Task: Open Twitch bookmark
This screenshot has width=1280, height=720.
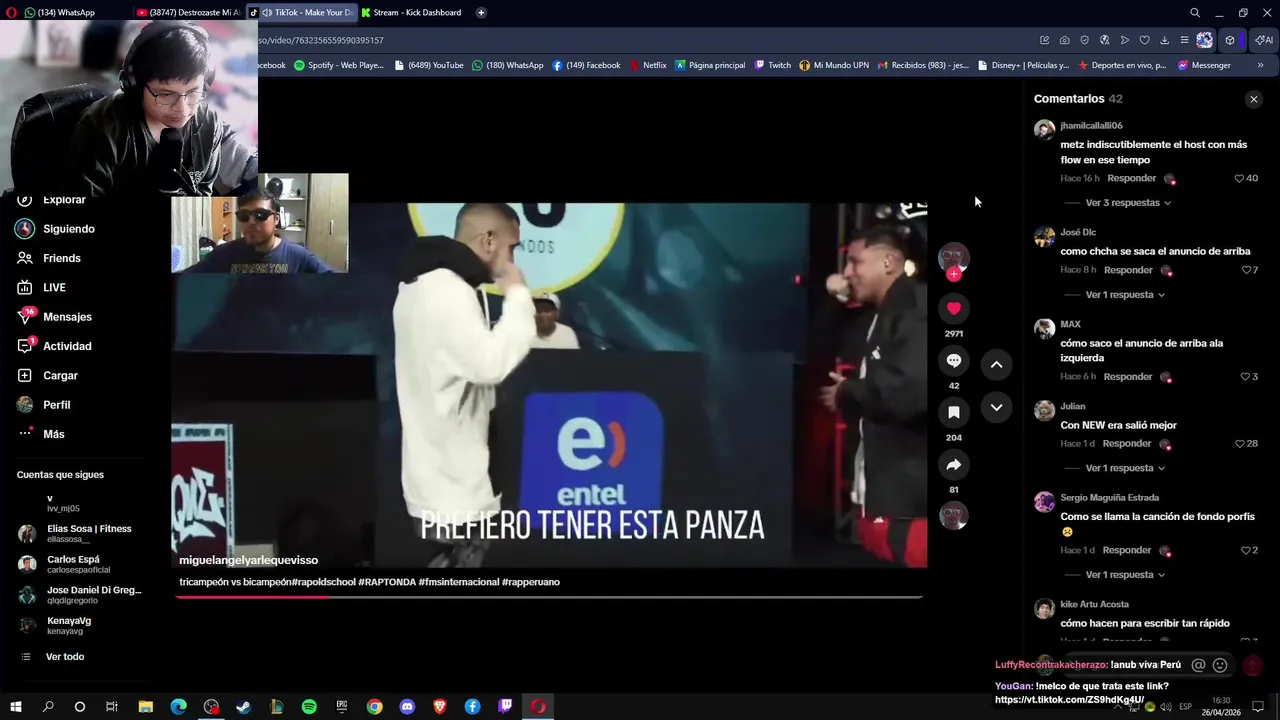Action: [x=773, y=65]
